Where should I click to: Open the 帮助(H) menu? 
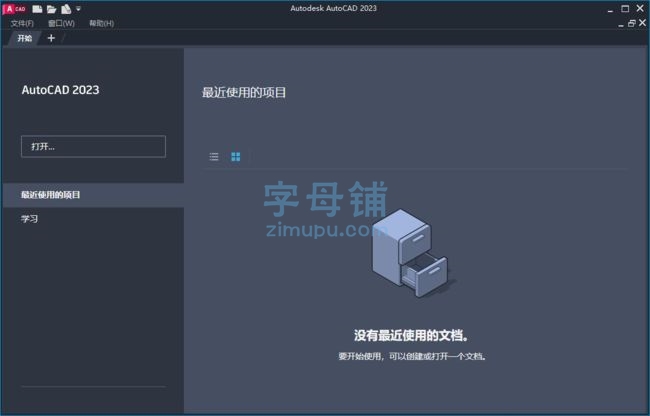tap(102, 23)
